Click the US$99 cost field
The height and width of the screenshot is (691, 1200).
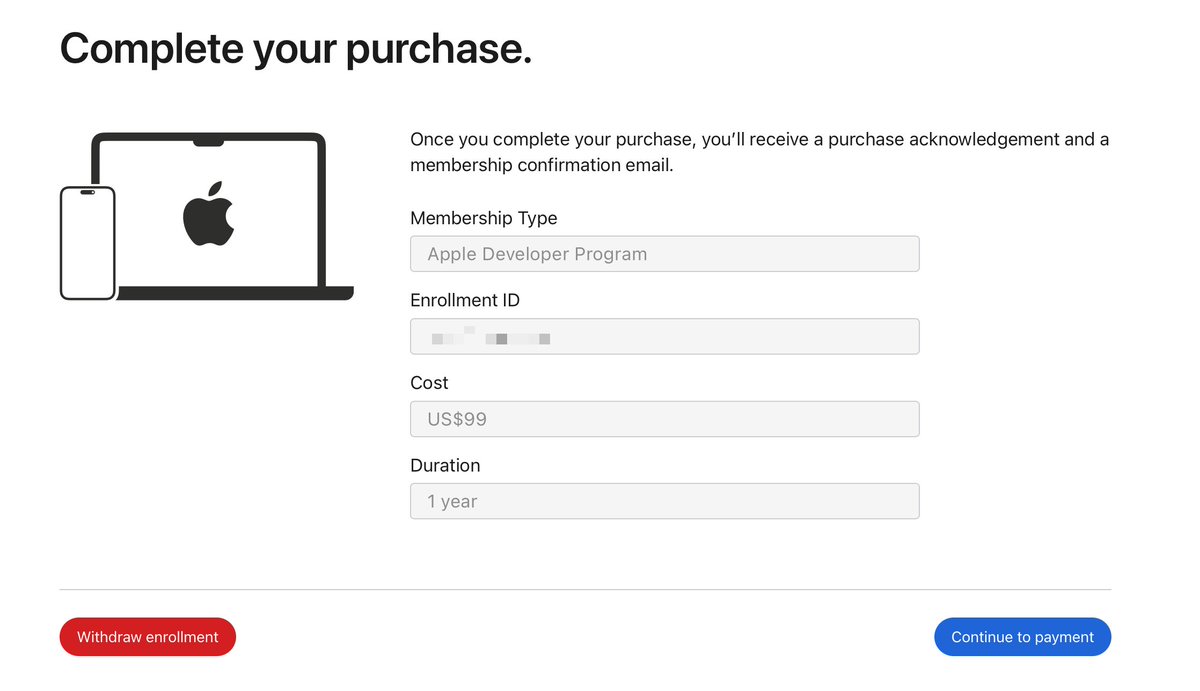tap(664, 419)
